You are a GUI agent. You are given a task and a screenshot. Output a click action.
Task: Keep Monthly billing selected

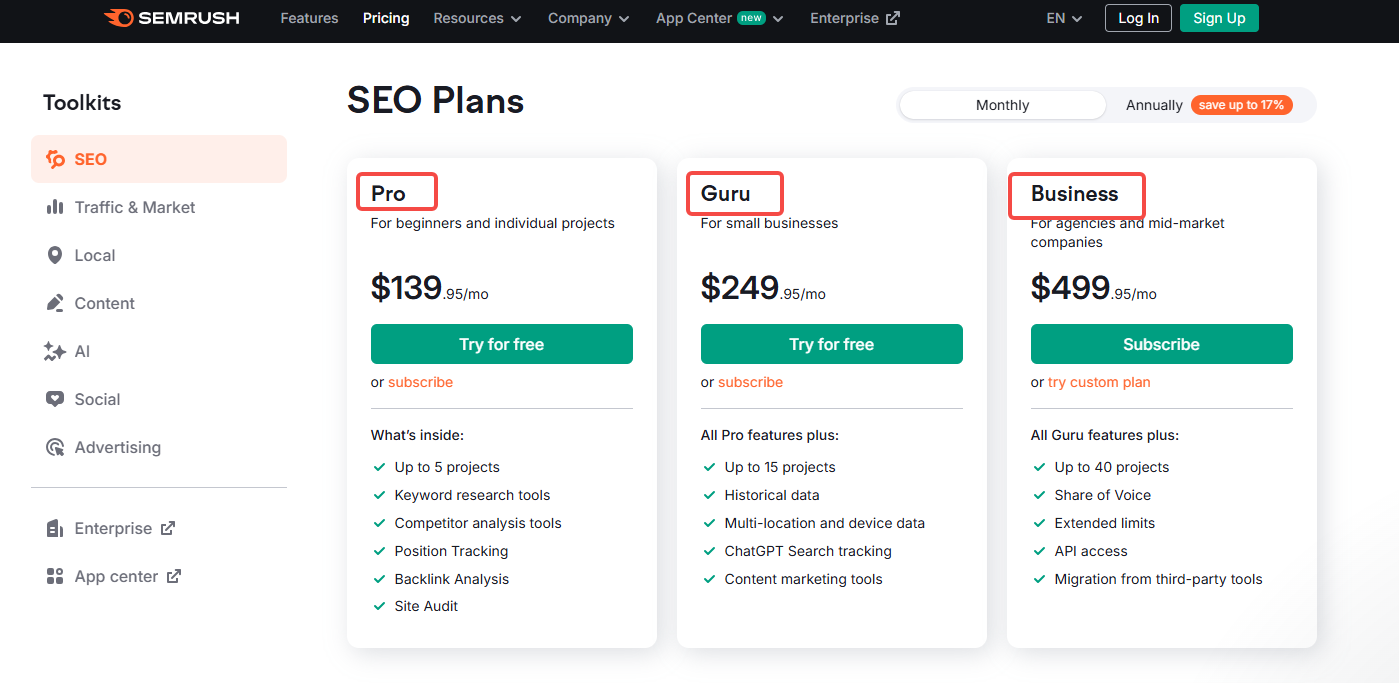pyautogui.click(x=1001, y=104)
